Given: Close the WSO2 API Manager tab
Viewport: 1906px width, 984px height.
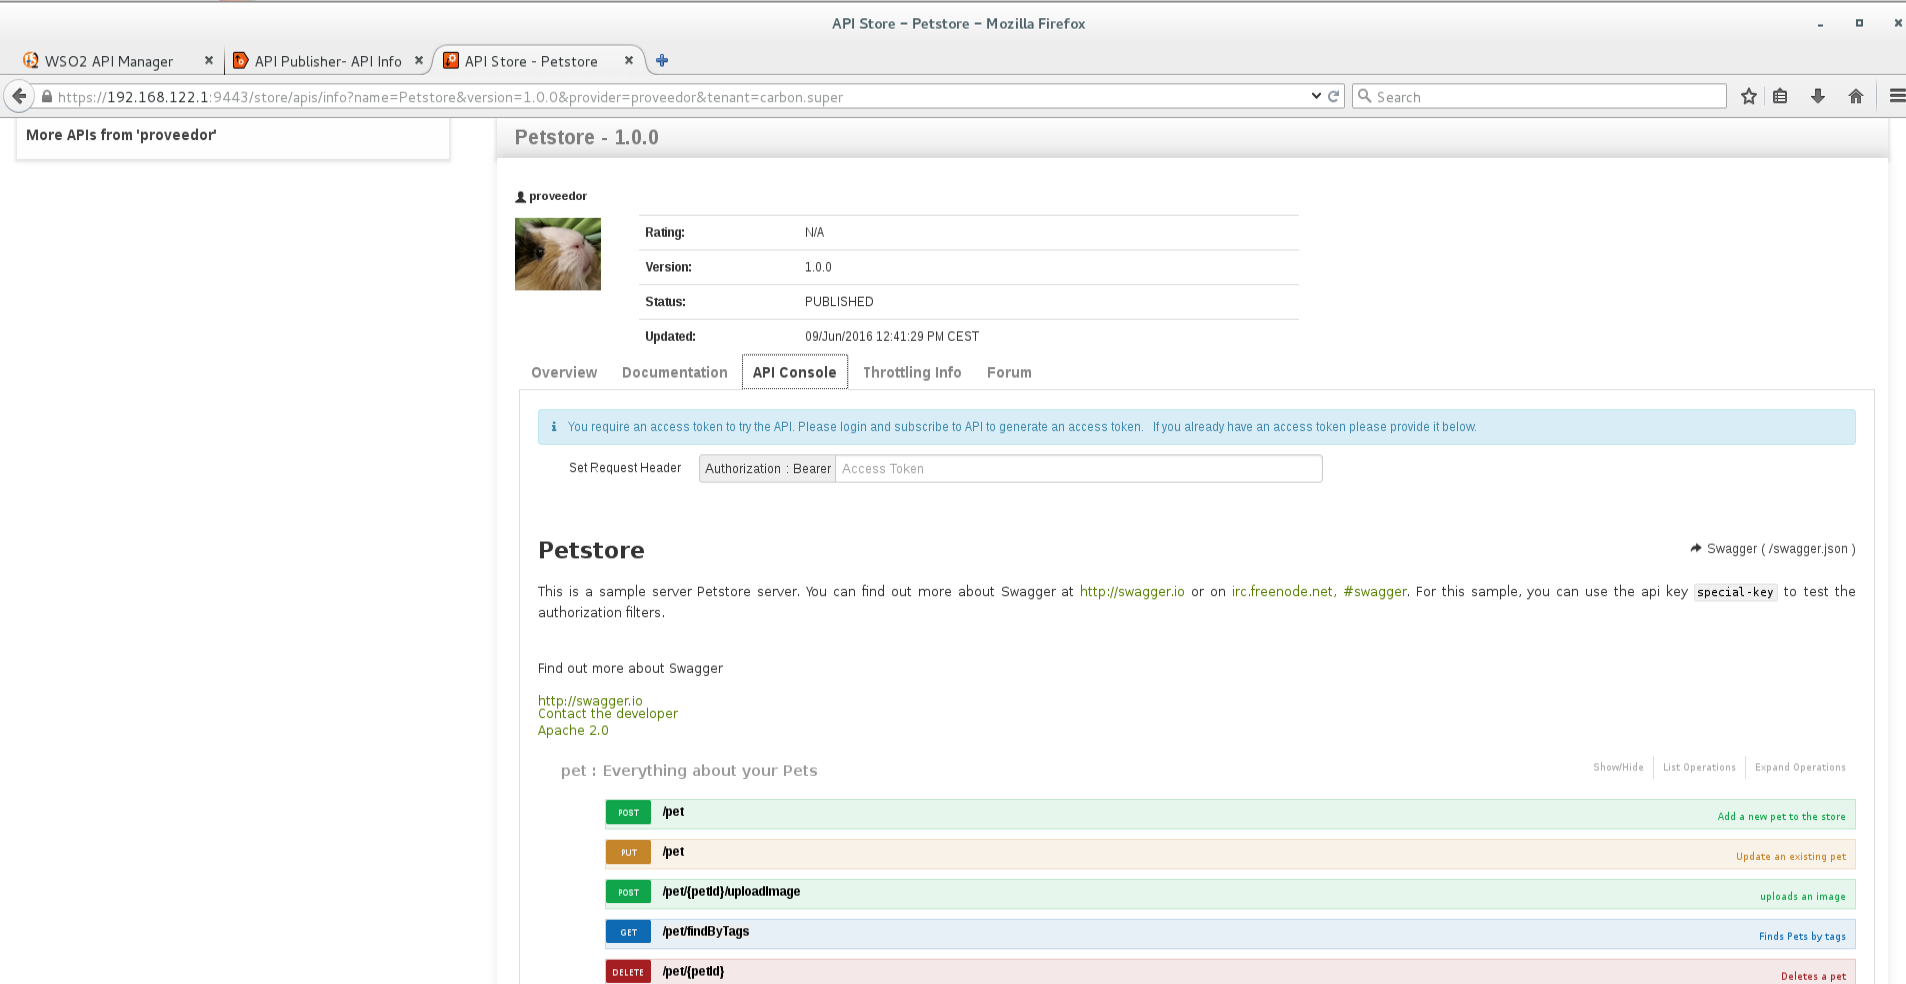Looking at the screenshot, I should tap(209, 60).
